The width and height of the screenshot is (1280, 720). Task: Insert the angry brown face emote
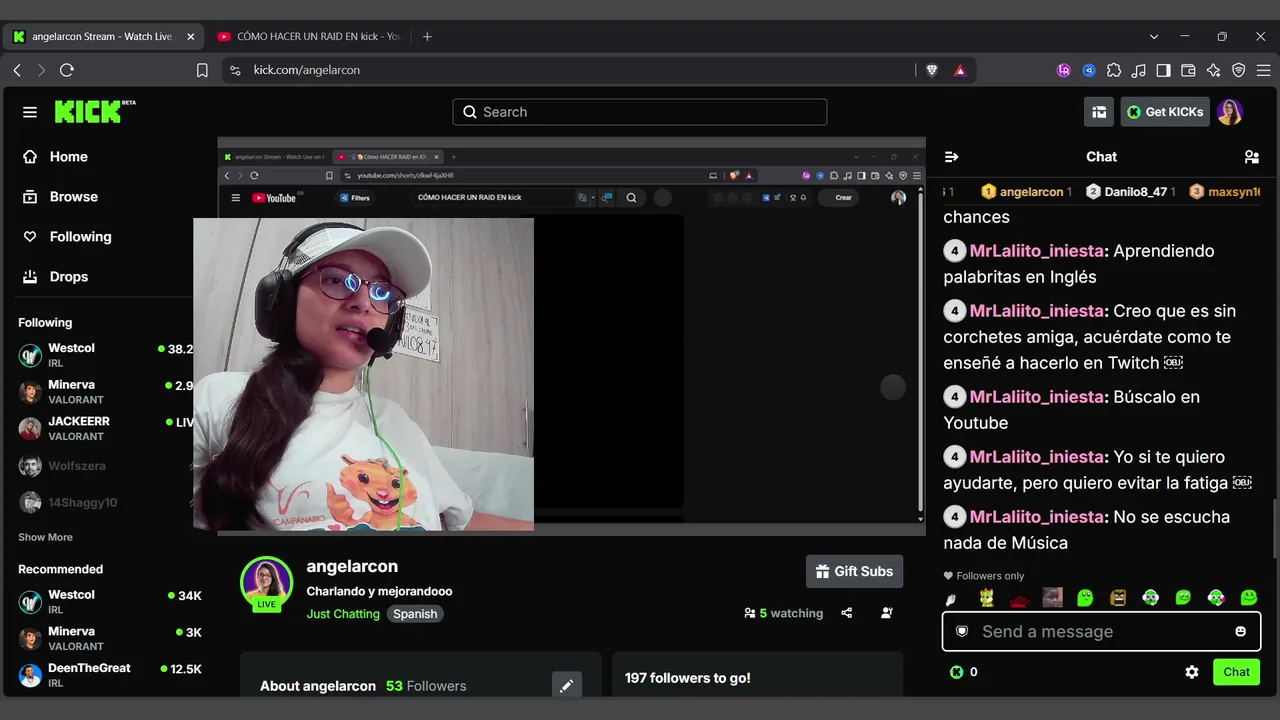tap(1118, 598)
